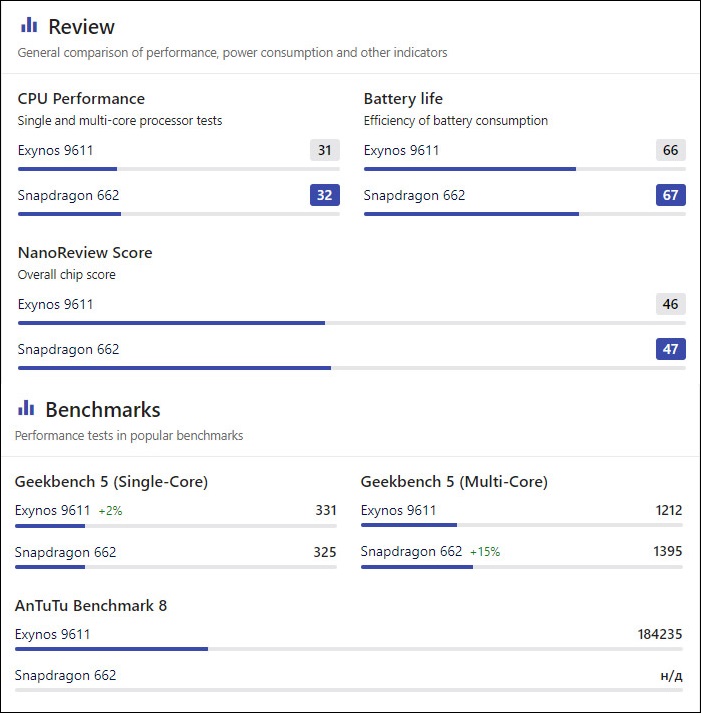
Task: Select the Geekbench 5 (Multi-Core) title
Action: pos(454,482)
